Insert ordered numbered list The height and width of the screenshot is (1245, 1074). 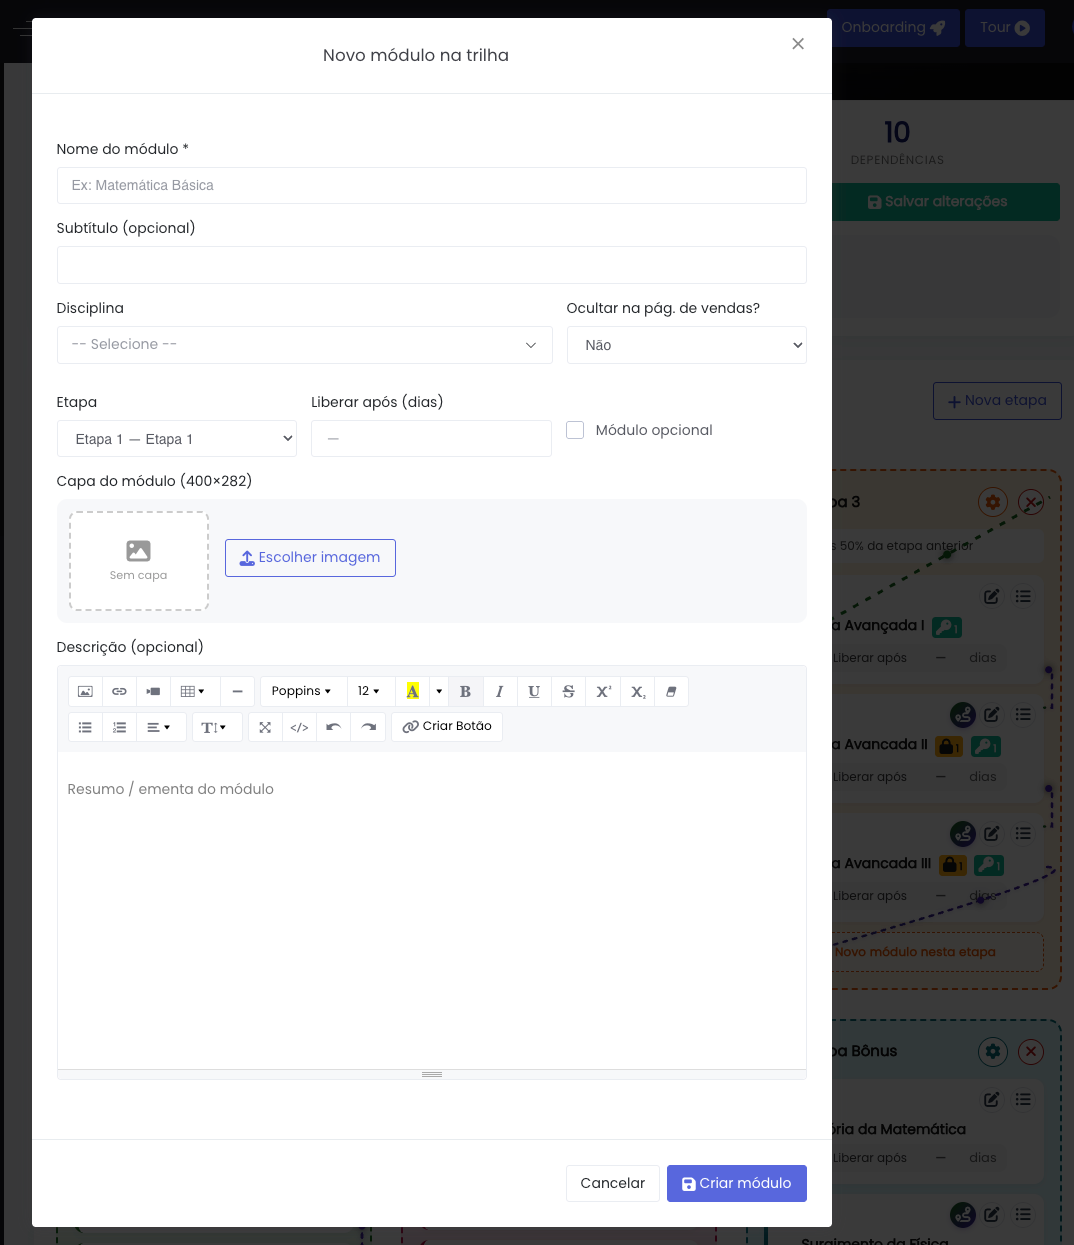[119, 727]
